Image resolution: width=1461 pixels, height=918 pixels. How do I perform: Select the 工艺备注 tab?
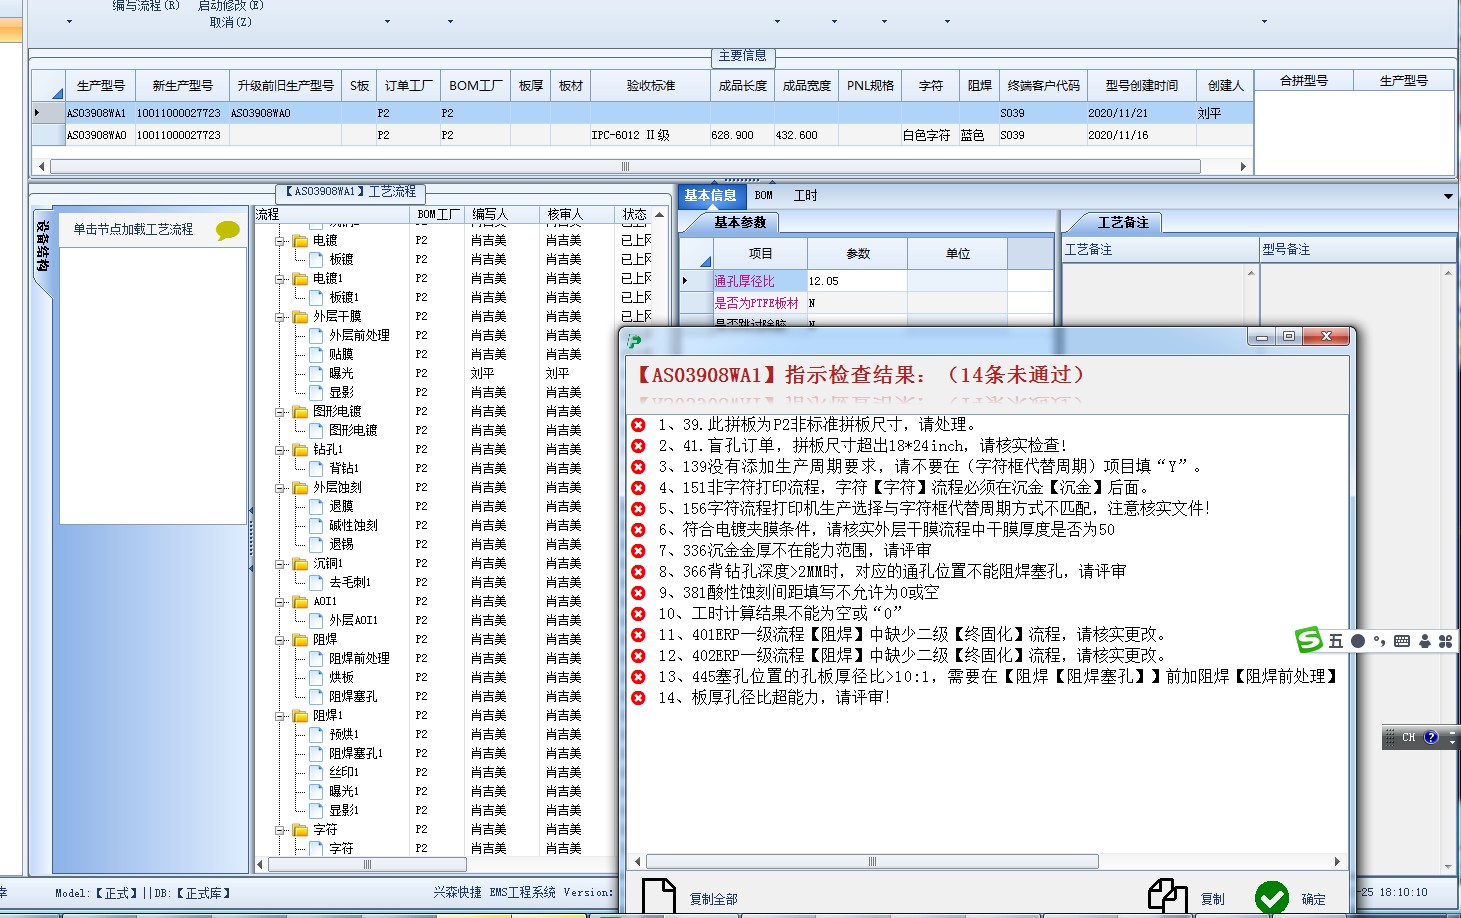pos(1123,222)
